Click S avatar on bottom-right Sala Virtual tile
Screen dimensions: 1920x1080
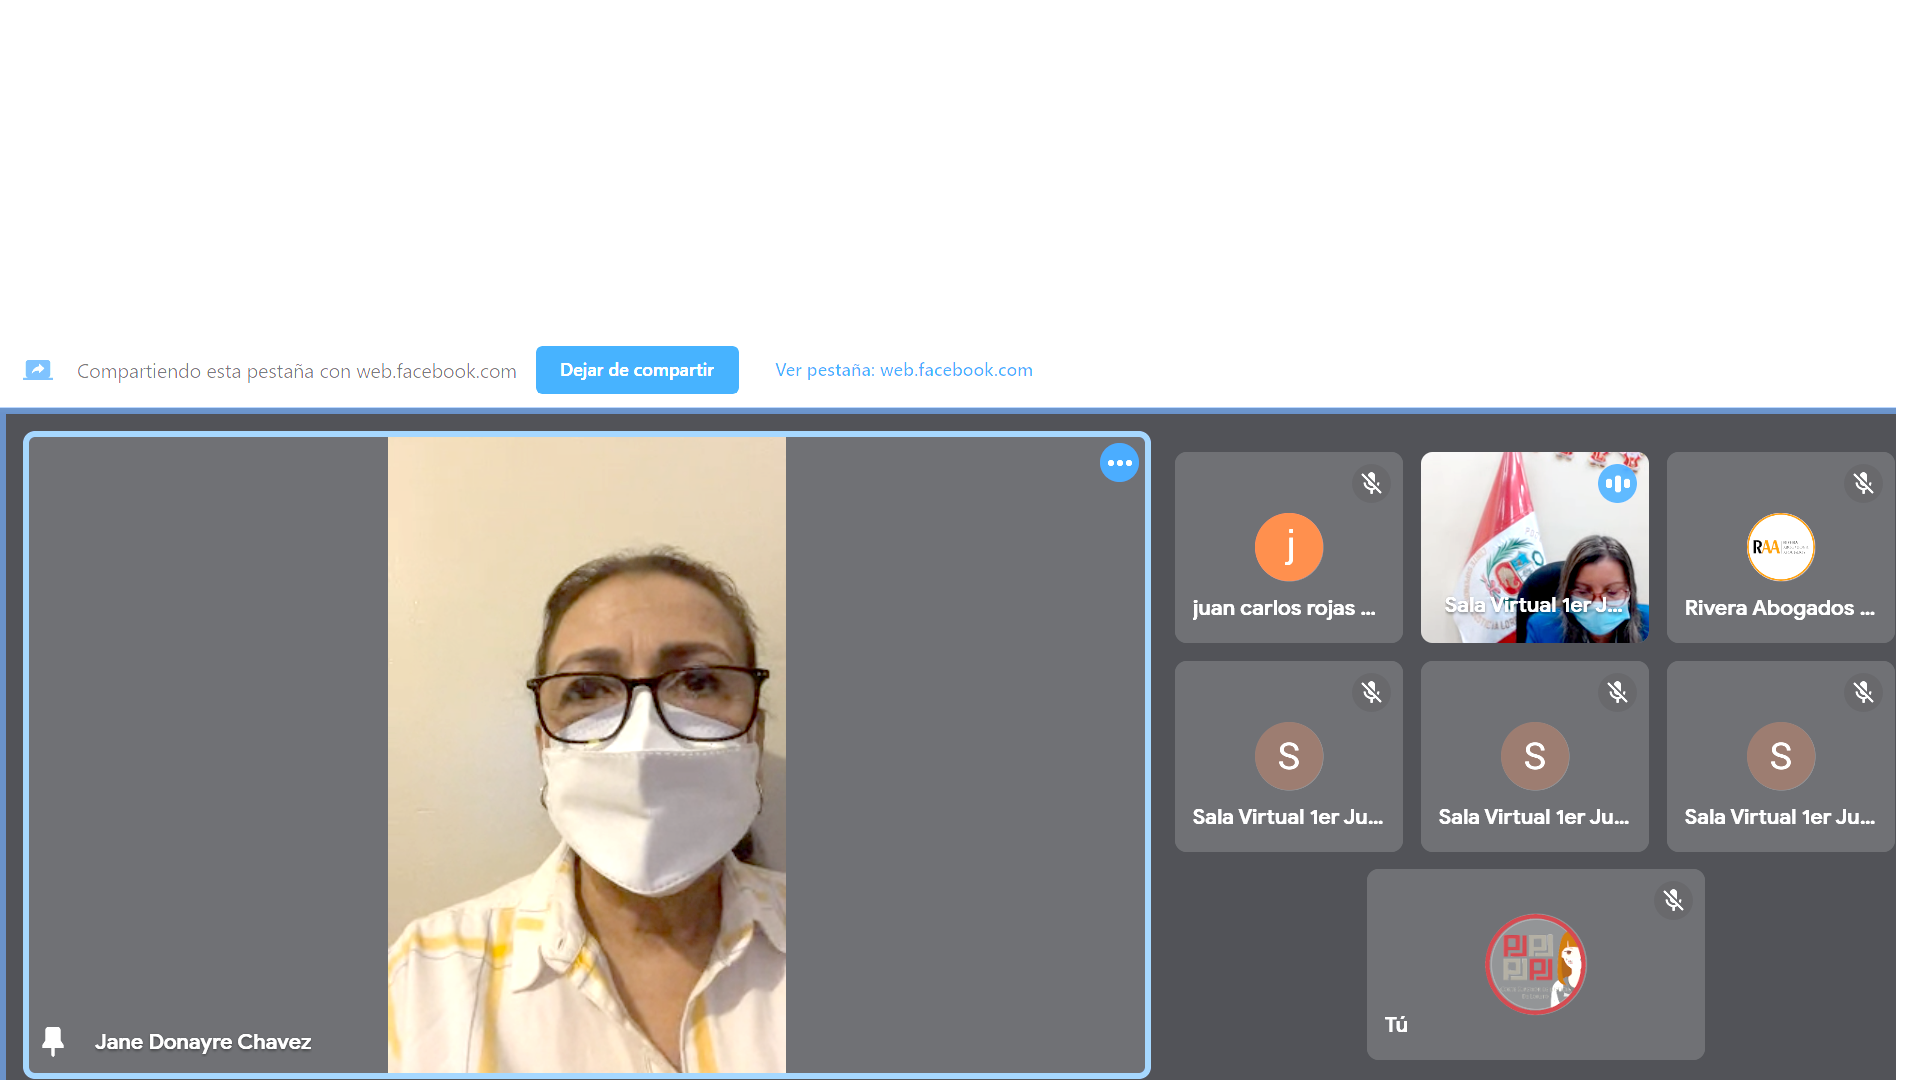click(x=1780, y=756)
